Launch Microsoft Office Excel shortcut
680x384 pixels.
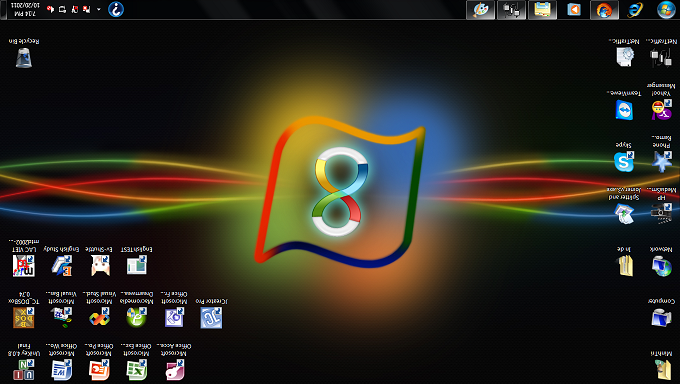[137, 362]
